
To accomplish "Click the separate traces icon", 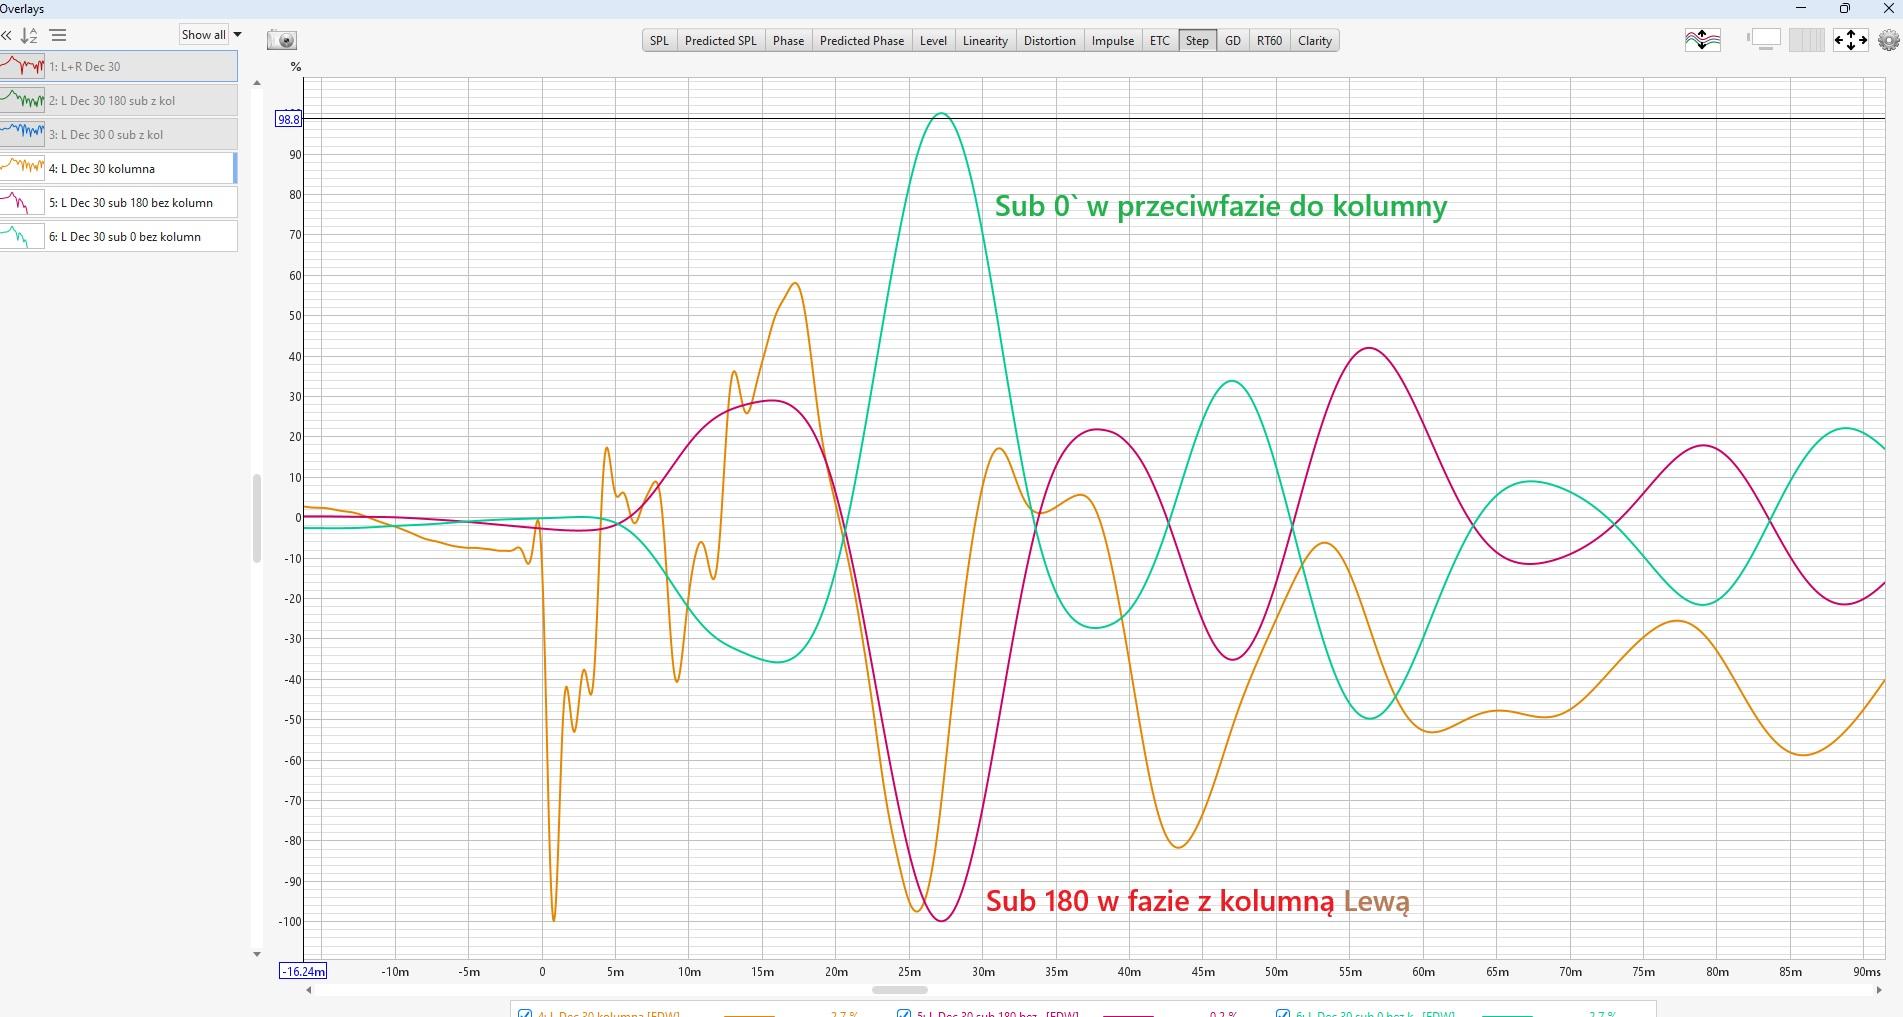I will coord(1702,40).
